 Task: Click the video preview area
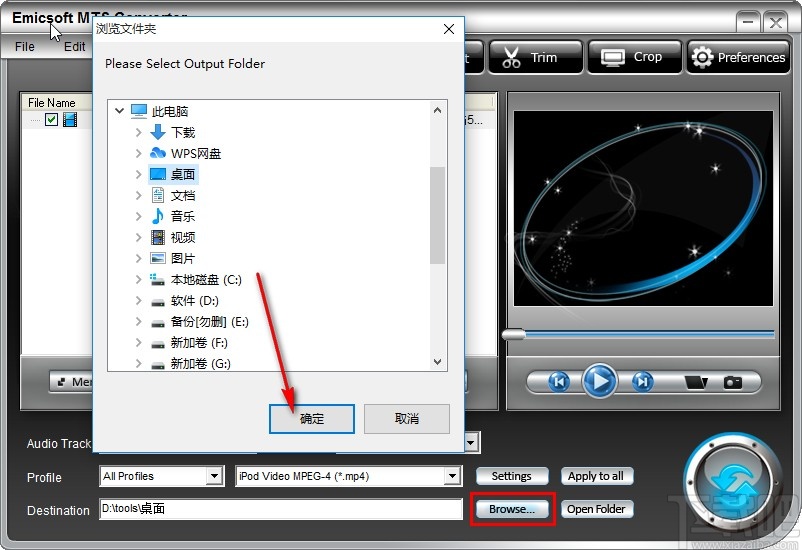click(643, 209)
